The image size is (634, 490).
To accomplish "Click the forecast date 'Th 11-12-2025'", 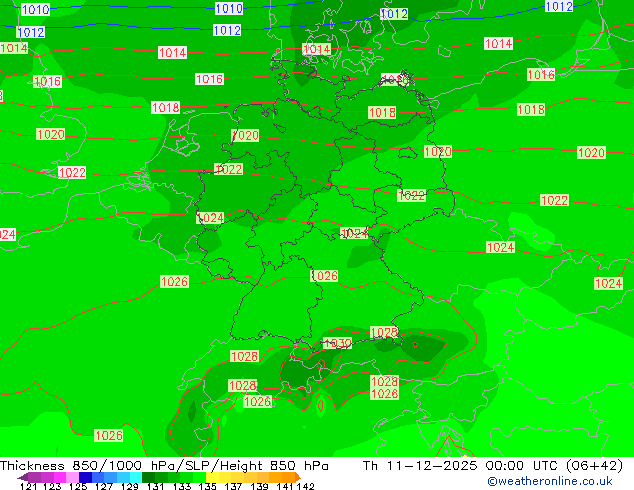I will 420,466.
